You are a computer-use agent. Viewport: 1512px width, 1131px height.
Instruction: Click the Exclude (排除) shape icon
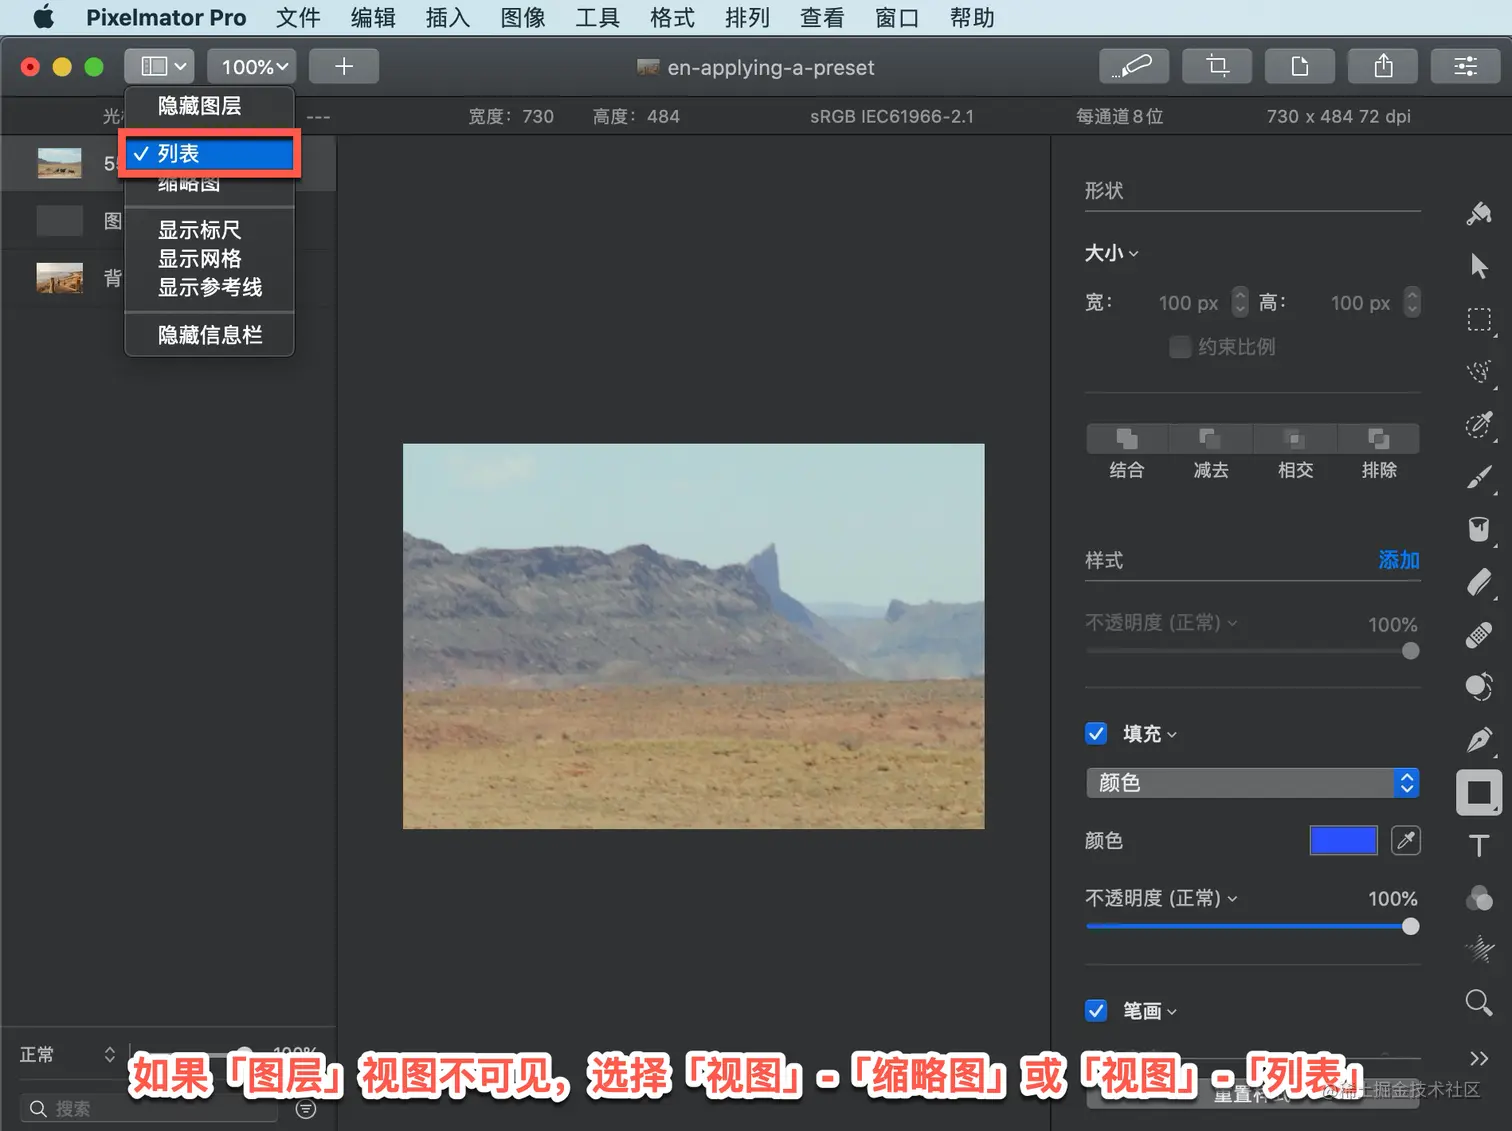coord(1379,439)
